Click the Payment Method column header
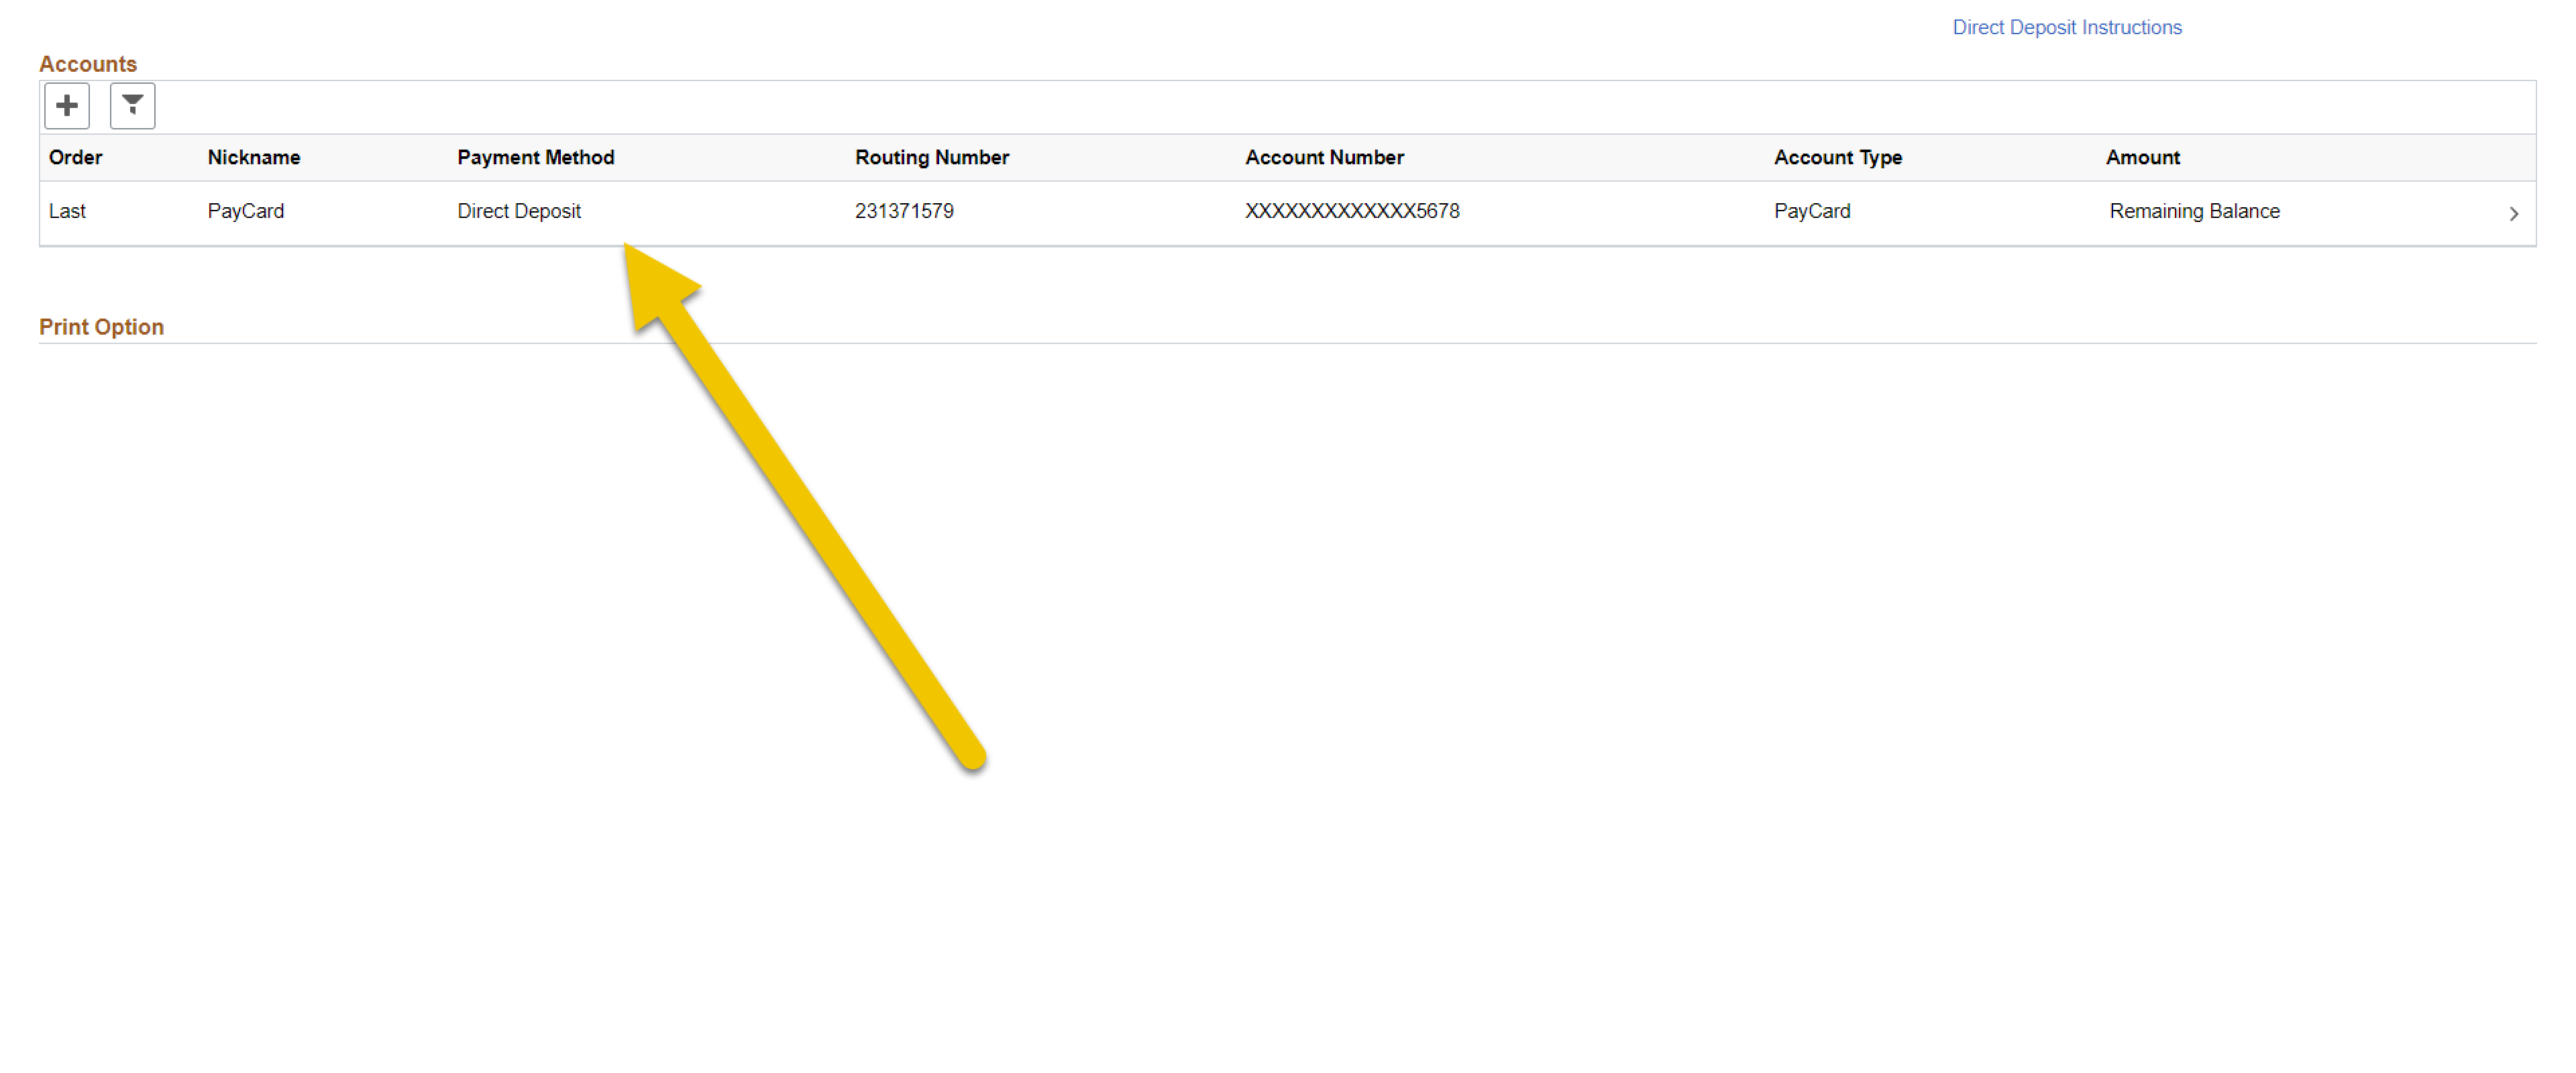 [x=536, y=157]
